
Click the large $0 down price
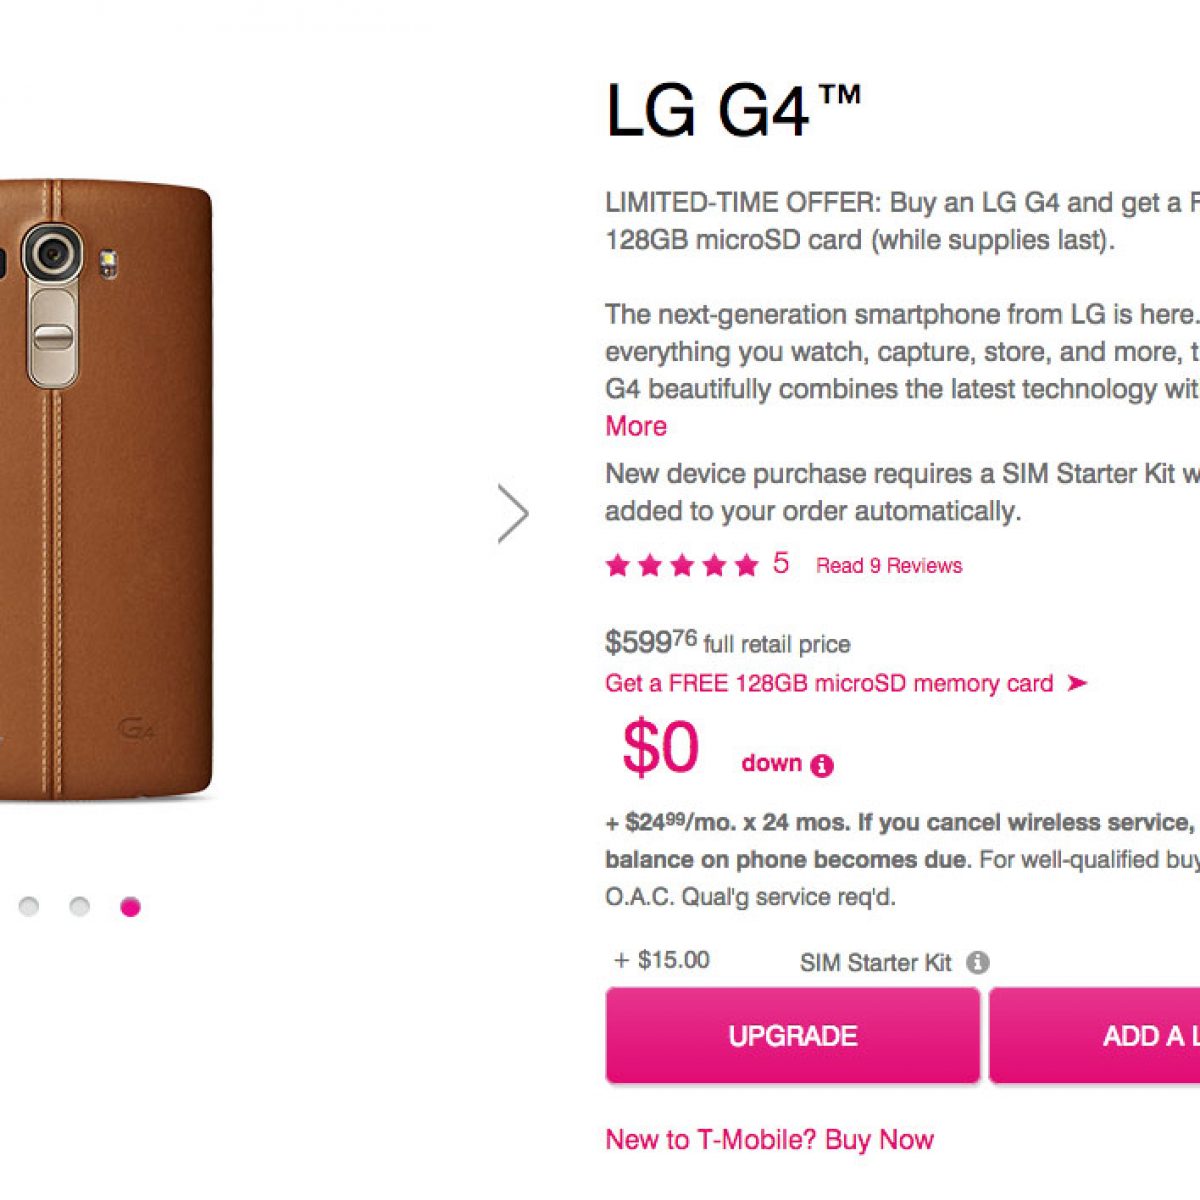click(x=660, y=748)
